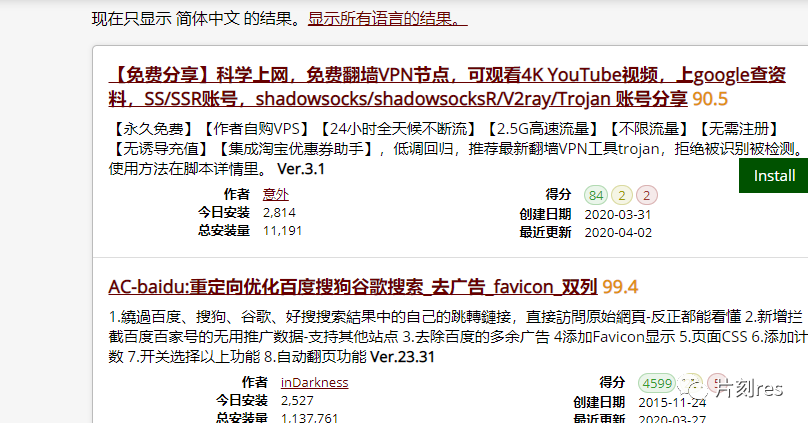Click the Ver.3.1 version text
Viewport: 808px width, 423px height.
(x=301, y=169)
